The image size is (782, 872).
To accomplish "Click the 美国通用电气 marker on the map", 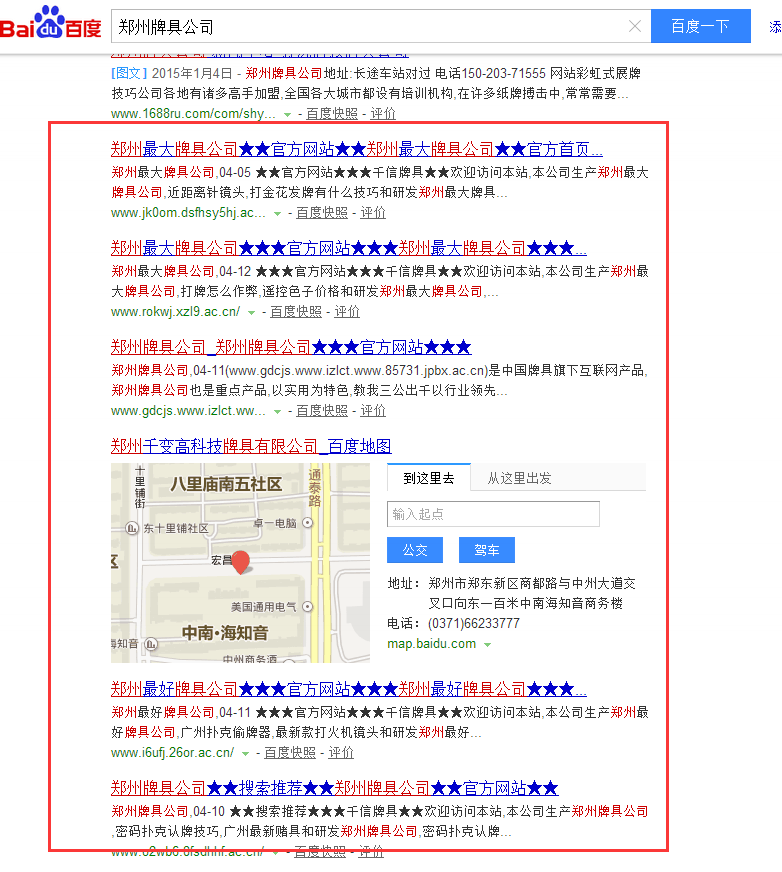I will tap(308, 607).
